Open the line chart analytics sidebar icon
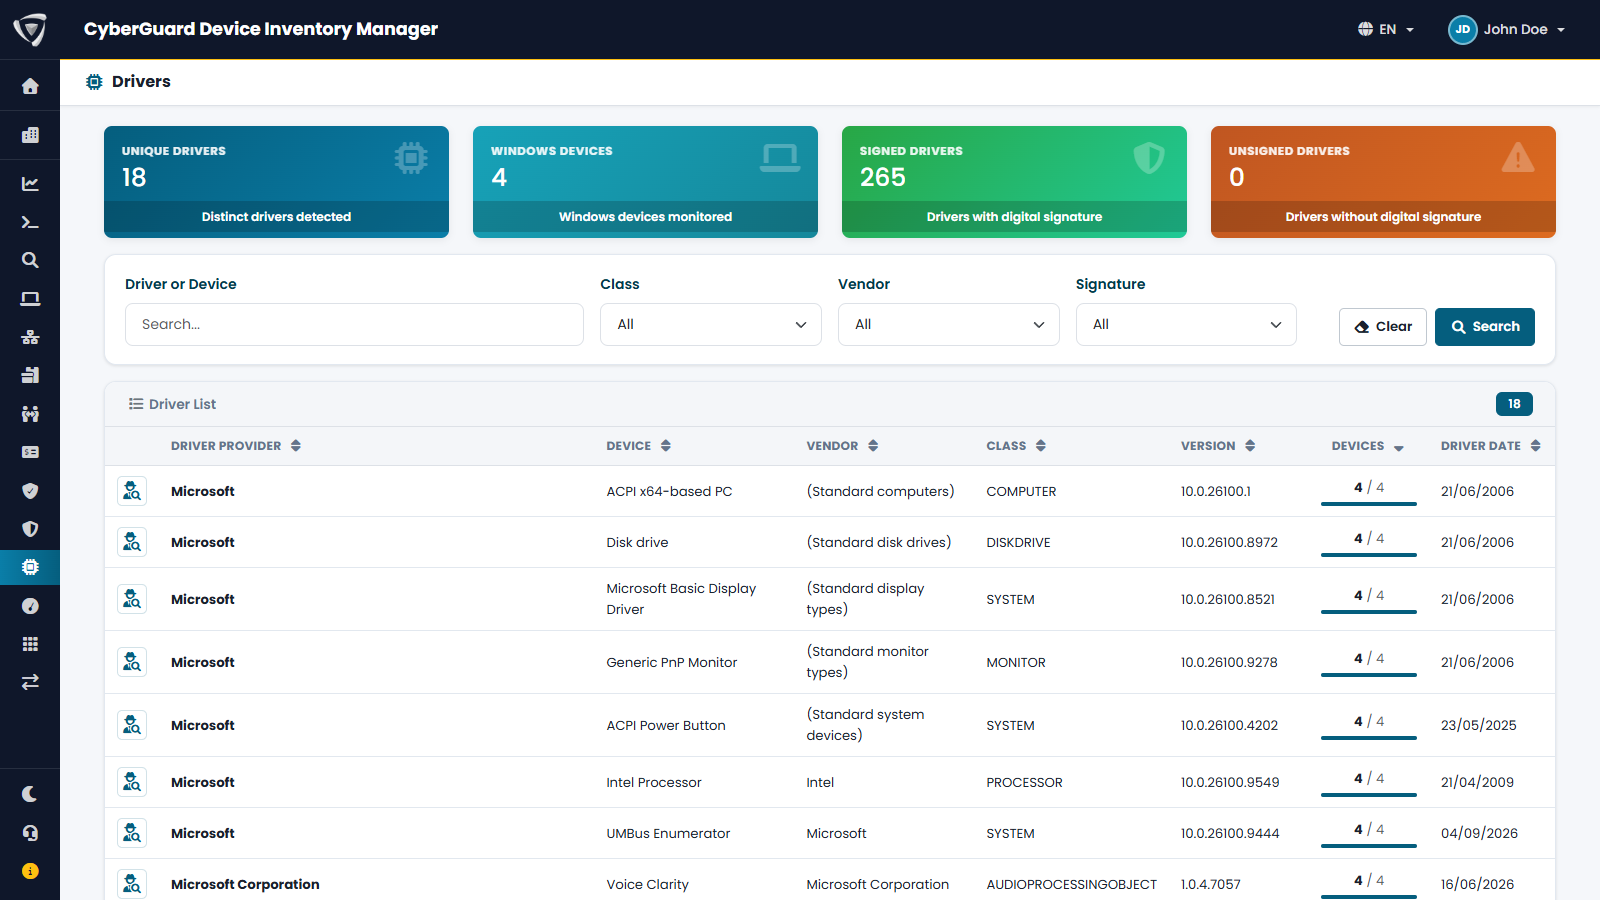 (30, 184)
